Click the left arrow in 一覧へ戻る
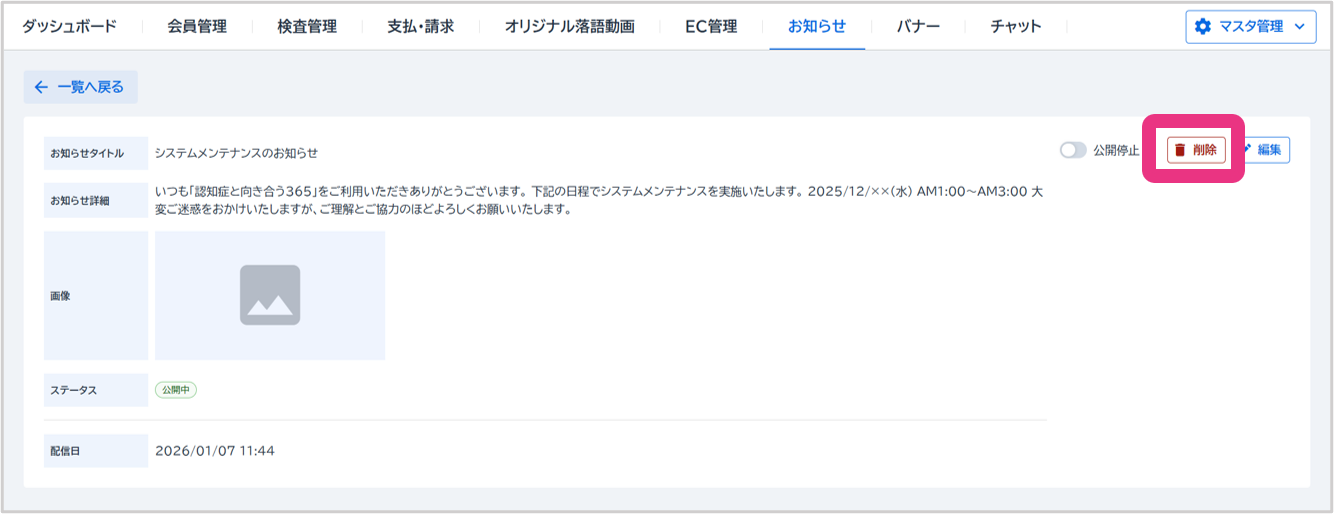This screenshot has width=1334, height=514. tap(41, 87)
